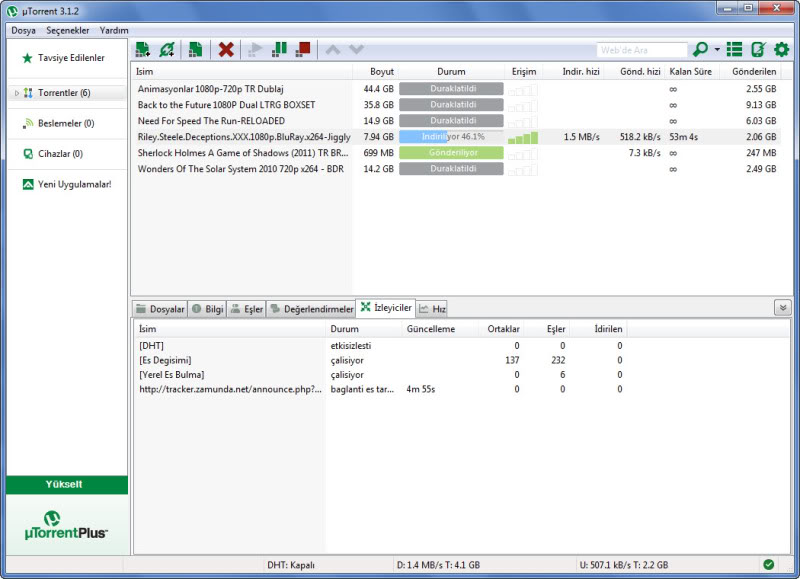Switch to the Bilgi tab
The height and width of the screenshot is (579, 800).
pos(207,309)
